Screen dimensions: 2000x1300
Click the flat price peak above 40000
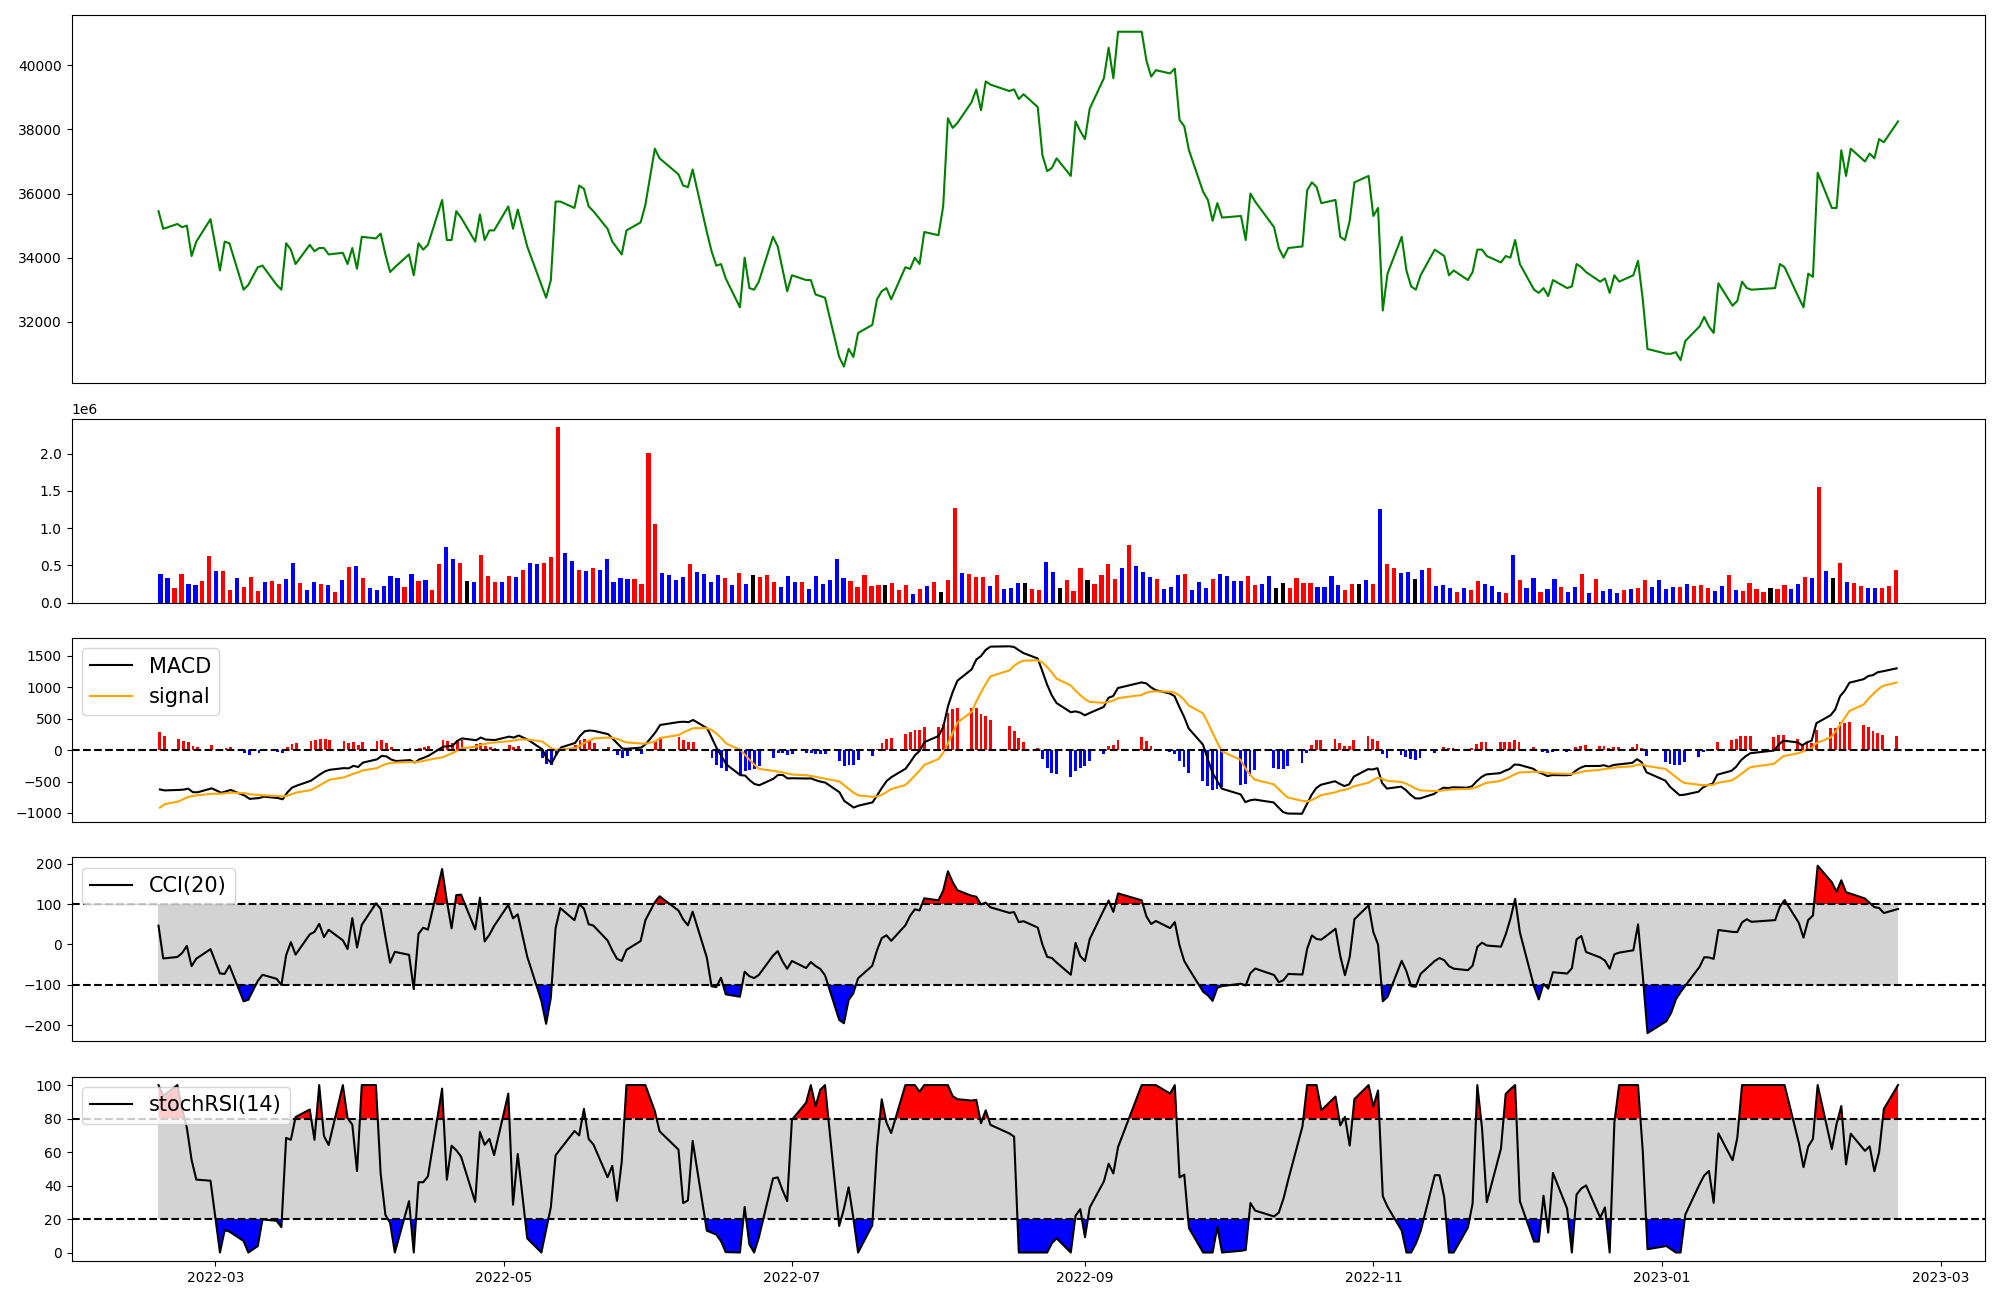(x=1129, y=32)
